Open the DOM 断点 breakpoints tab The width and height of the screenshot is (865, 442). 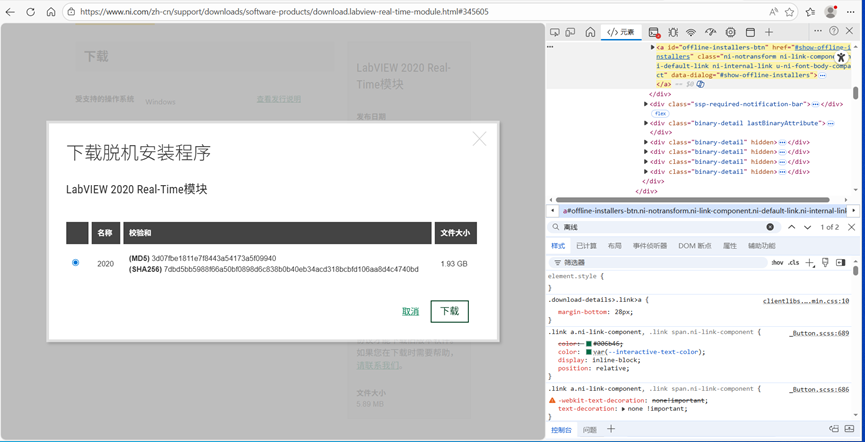tap(695, 246)
